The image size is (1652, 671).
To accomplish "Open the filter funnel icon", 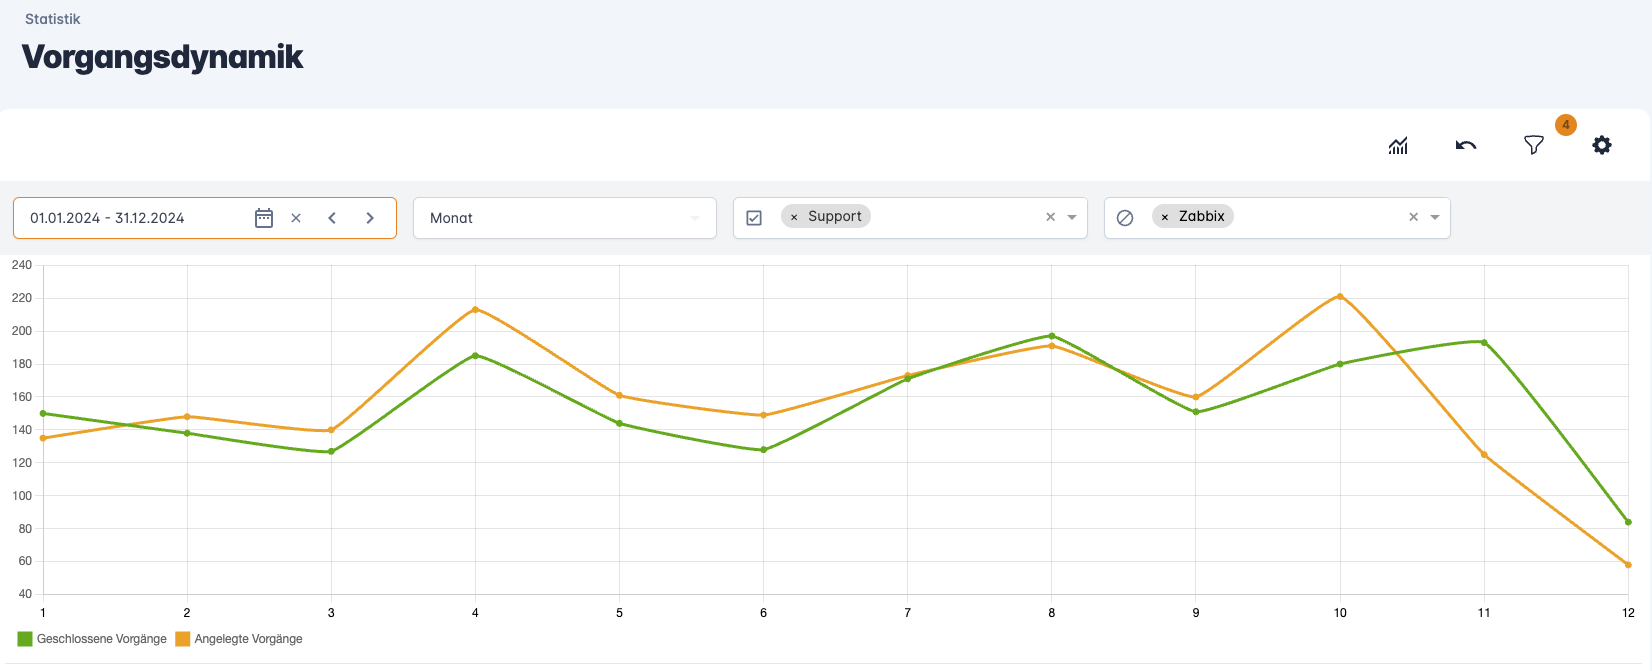I will pos(1533,146).
